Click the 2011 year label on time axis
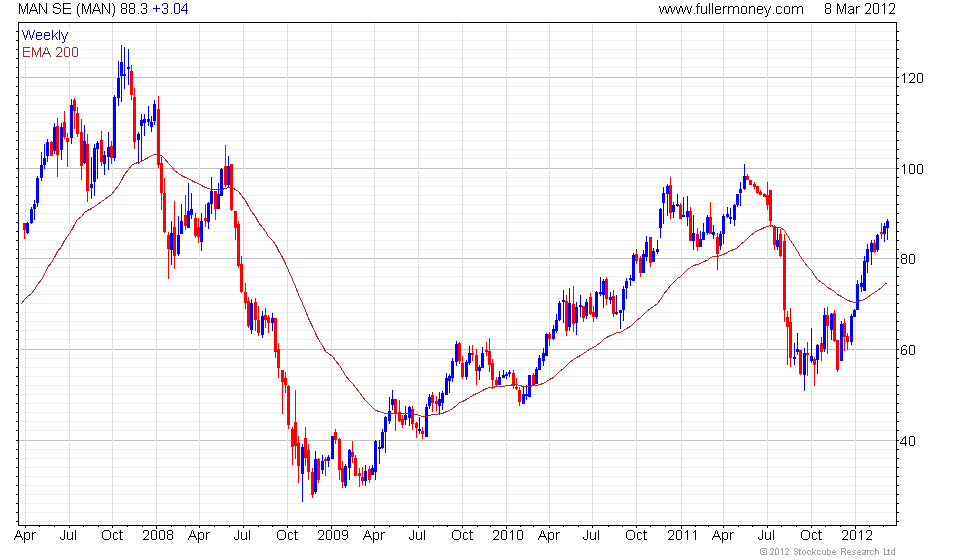The width and height of the screenshot is (980, 560). [682, 536]
